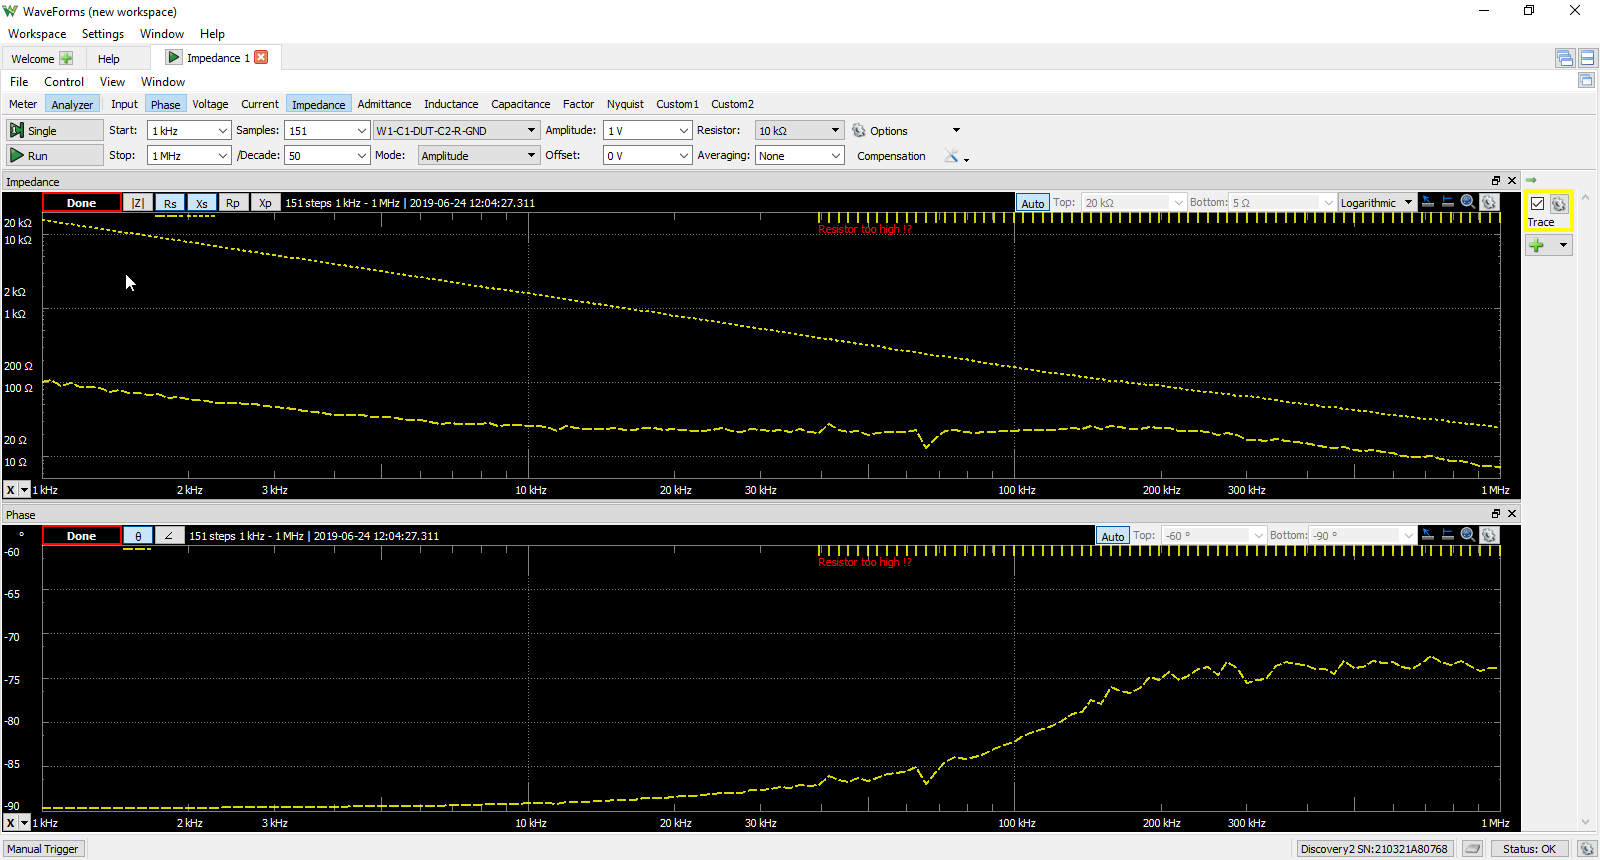Open the Settings menu

(103, 33)
